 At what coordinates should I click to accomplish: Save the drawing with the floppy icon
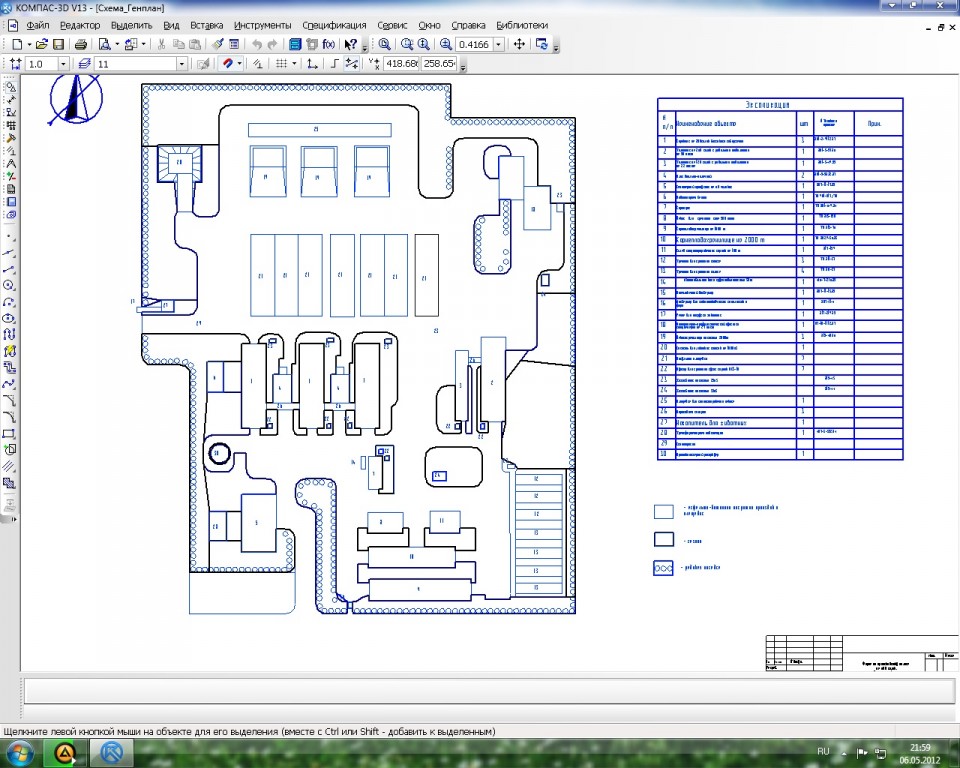58,44
